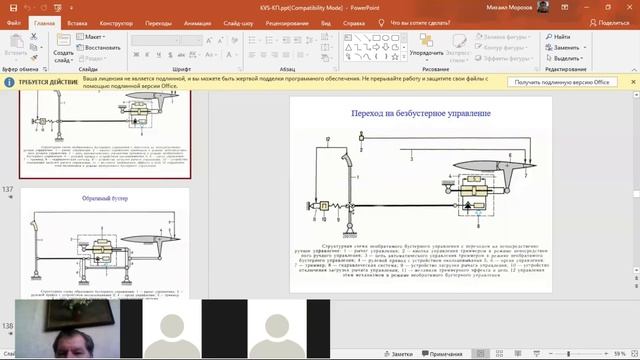Start slideshow from quick access toolbar icon
Screen dimensions: 640x360
coord(58,8)
